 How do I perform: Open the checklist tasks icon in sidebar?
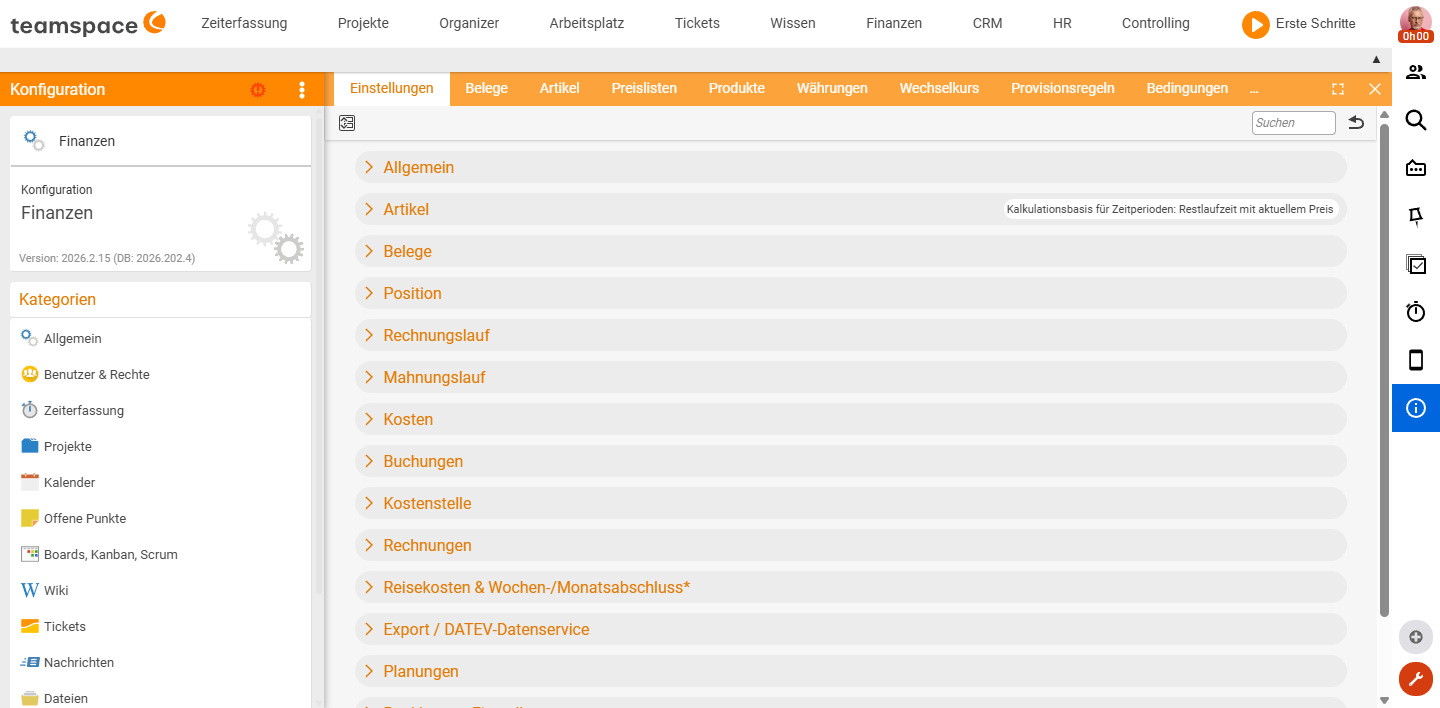(1416, 264)
